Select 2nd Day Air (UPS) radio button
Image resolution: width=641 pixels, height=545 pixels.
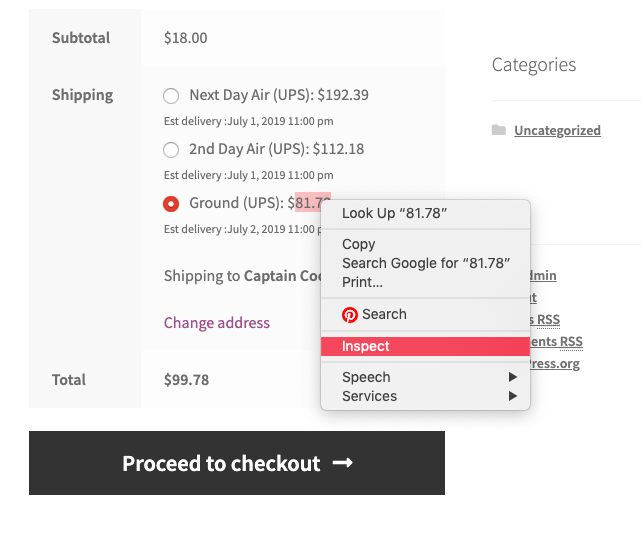[171, 150]
